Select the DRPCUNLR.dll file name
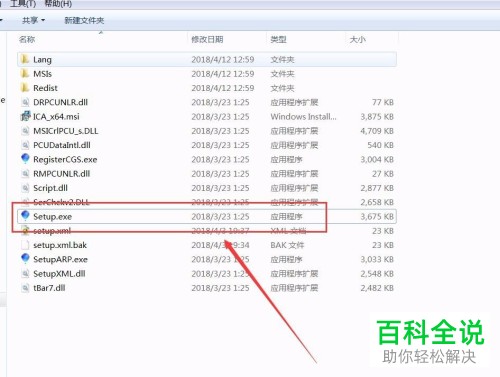Screen dimensions: 500x377 [x=60, y=102]
